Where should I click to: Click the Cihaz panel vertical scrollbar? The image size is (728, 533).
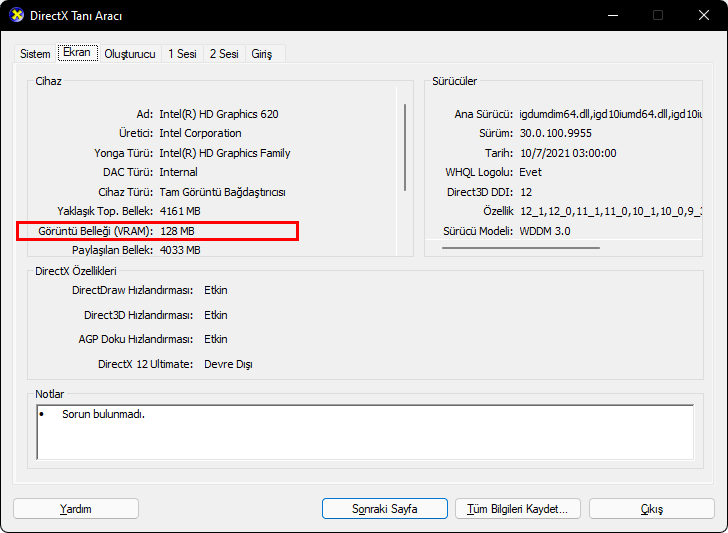(x=405, y=147)
